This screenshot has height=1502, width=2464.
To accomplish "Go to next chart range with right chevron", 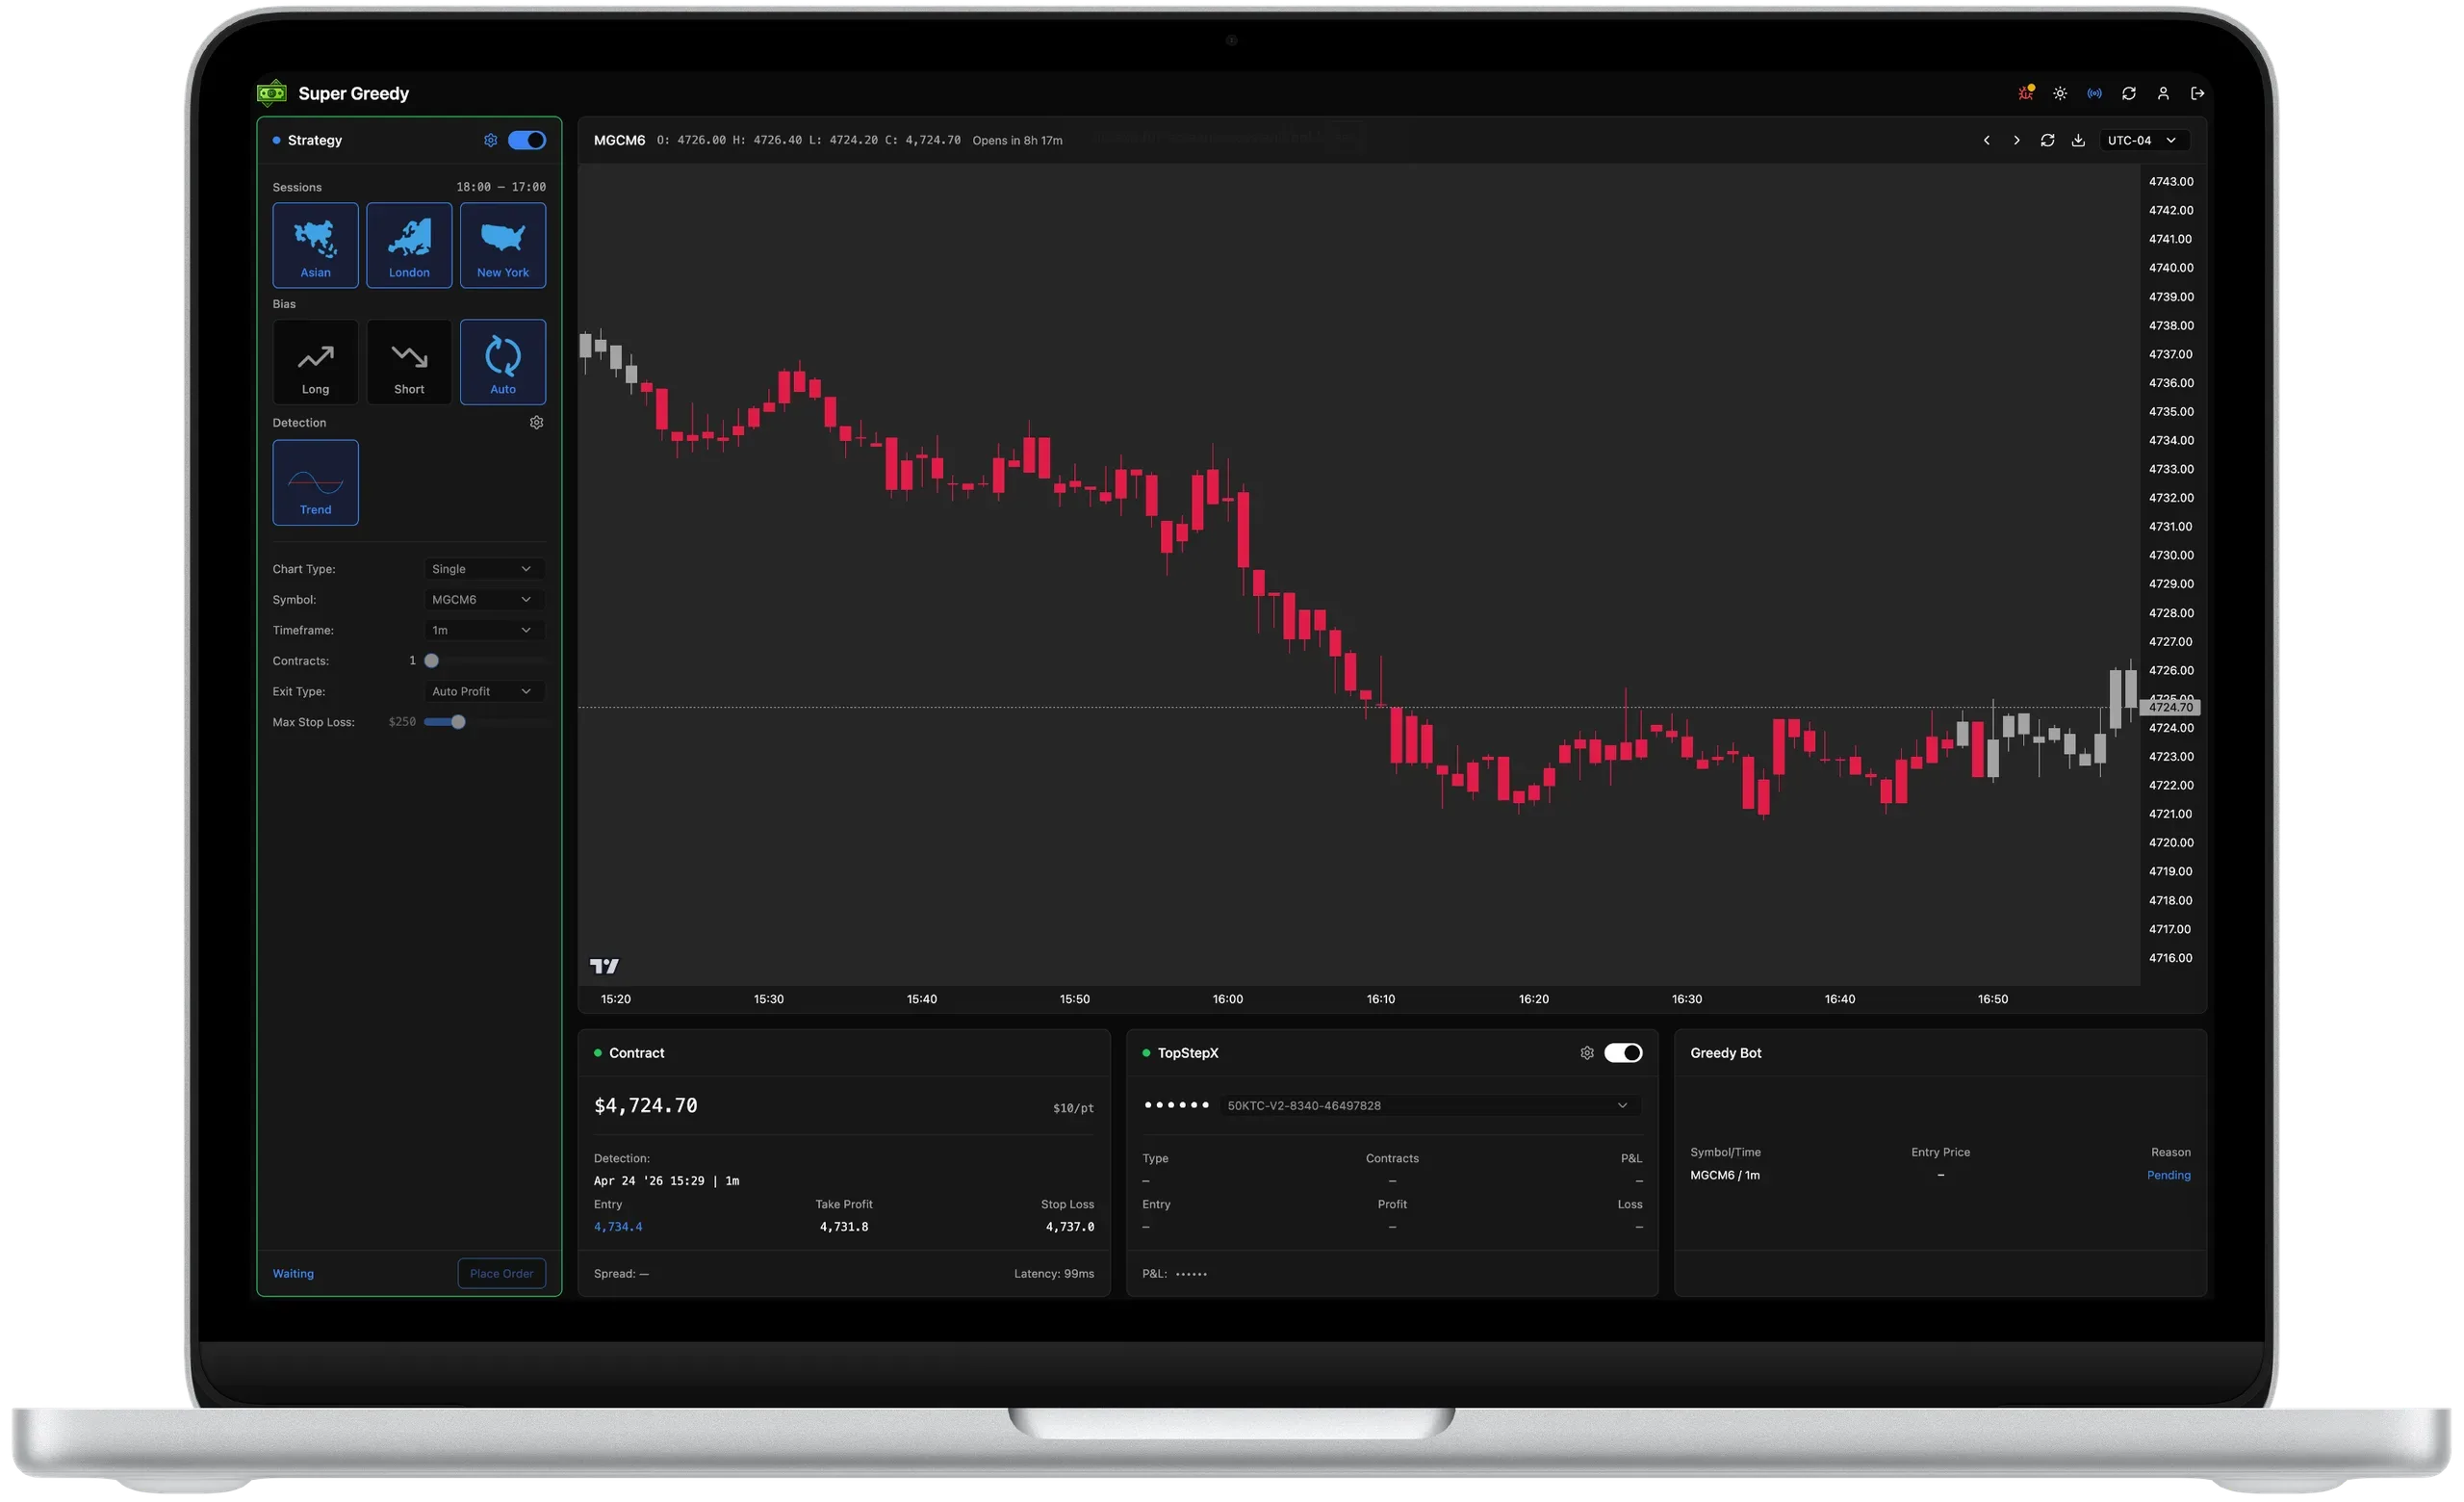I will [2016, 140].
